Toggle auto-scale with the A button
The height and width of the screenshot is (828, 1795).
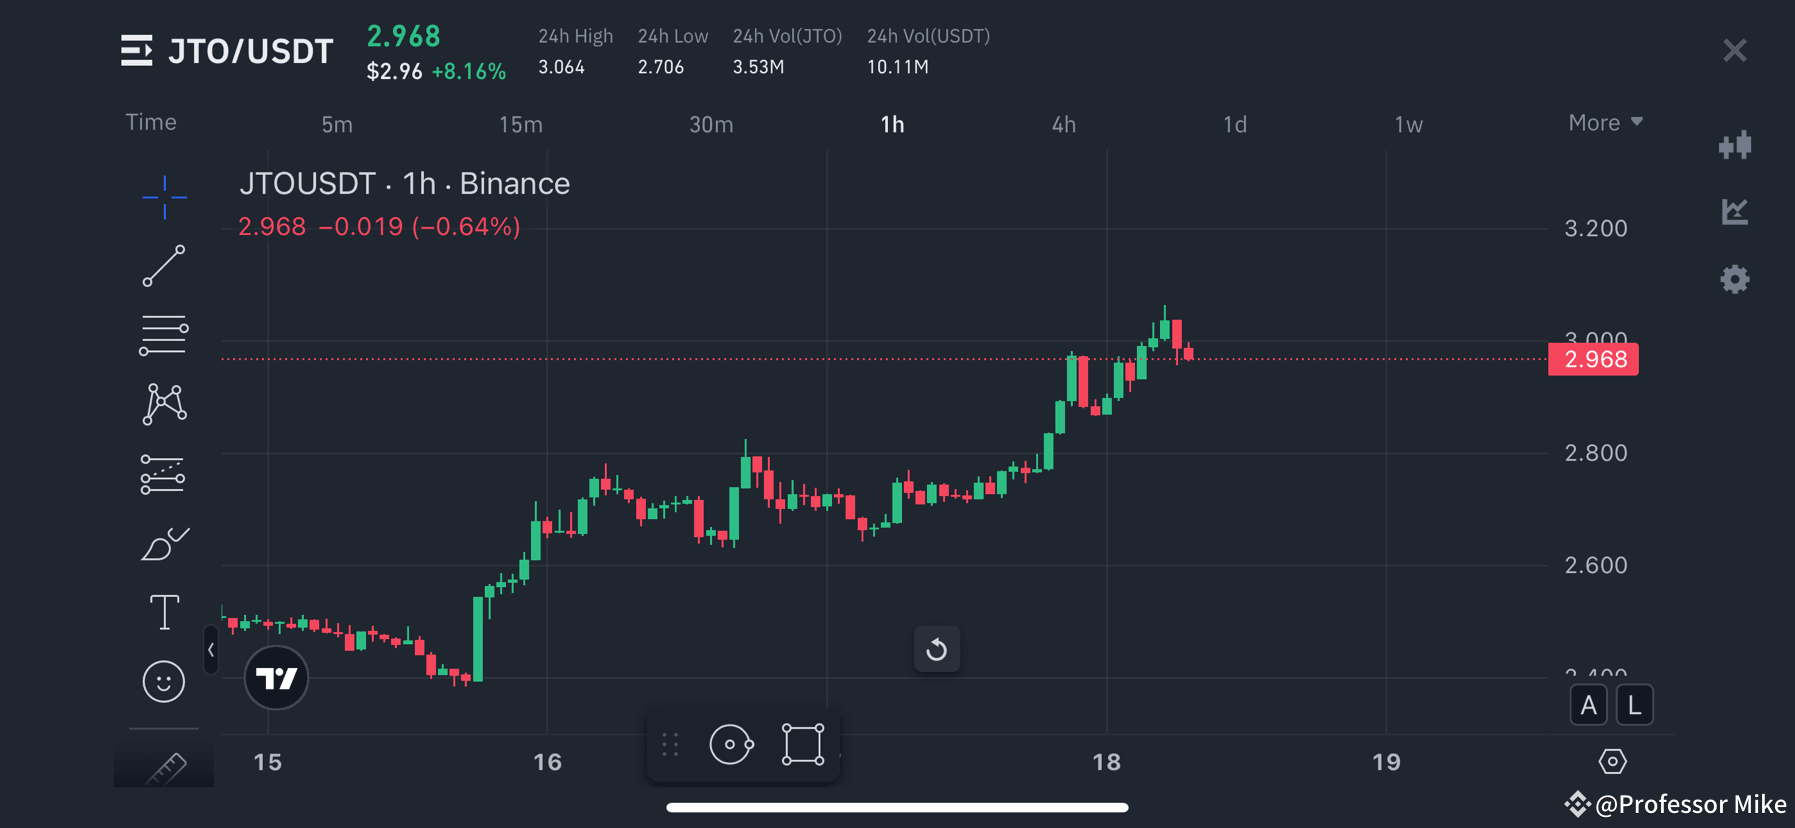(x=1588, y=704)
